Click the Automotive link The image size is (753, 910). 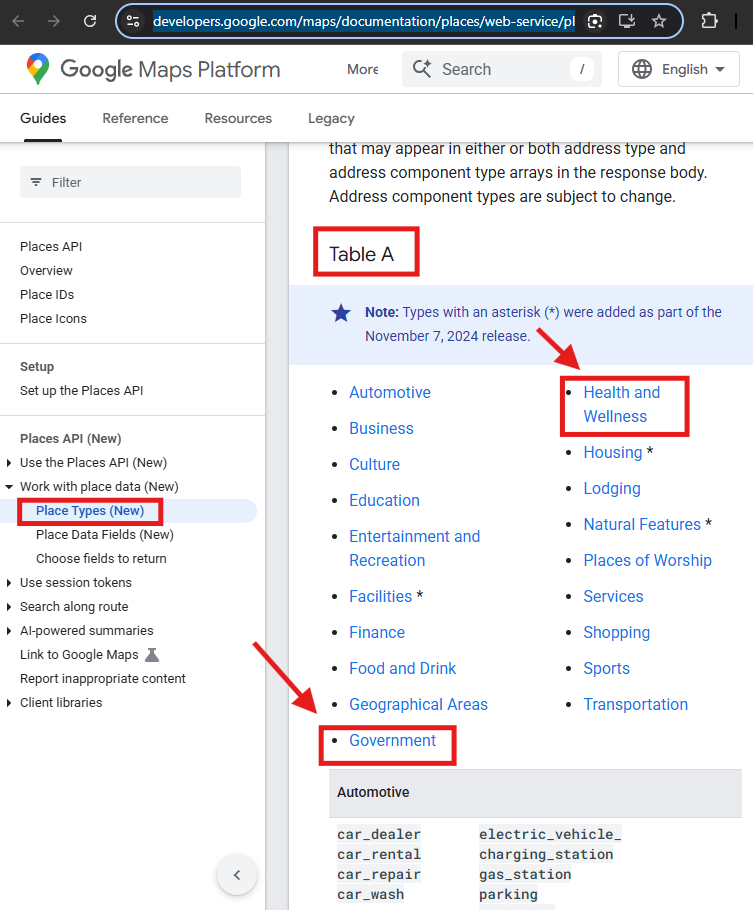click(390, 392)
